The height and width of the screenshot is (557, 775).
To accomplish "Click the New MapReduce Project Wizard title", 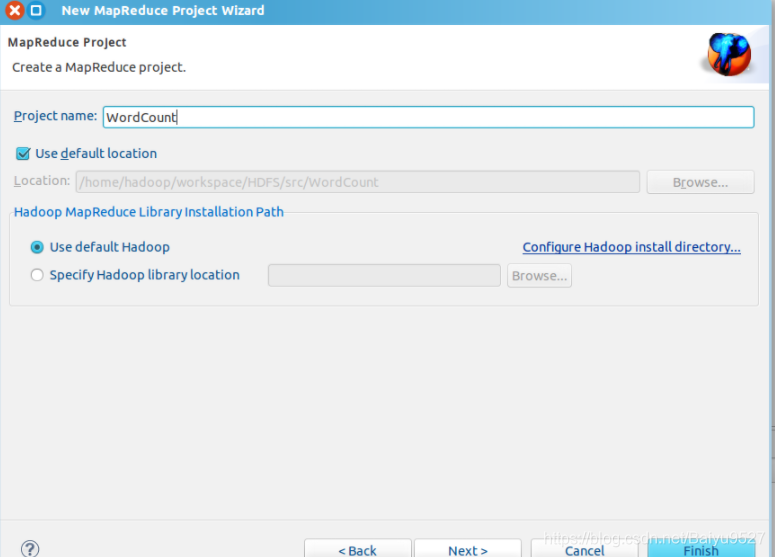I will pos(163,10).
